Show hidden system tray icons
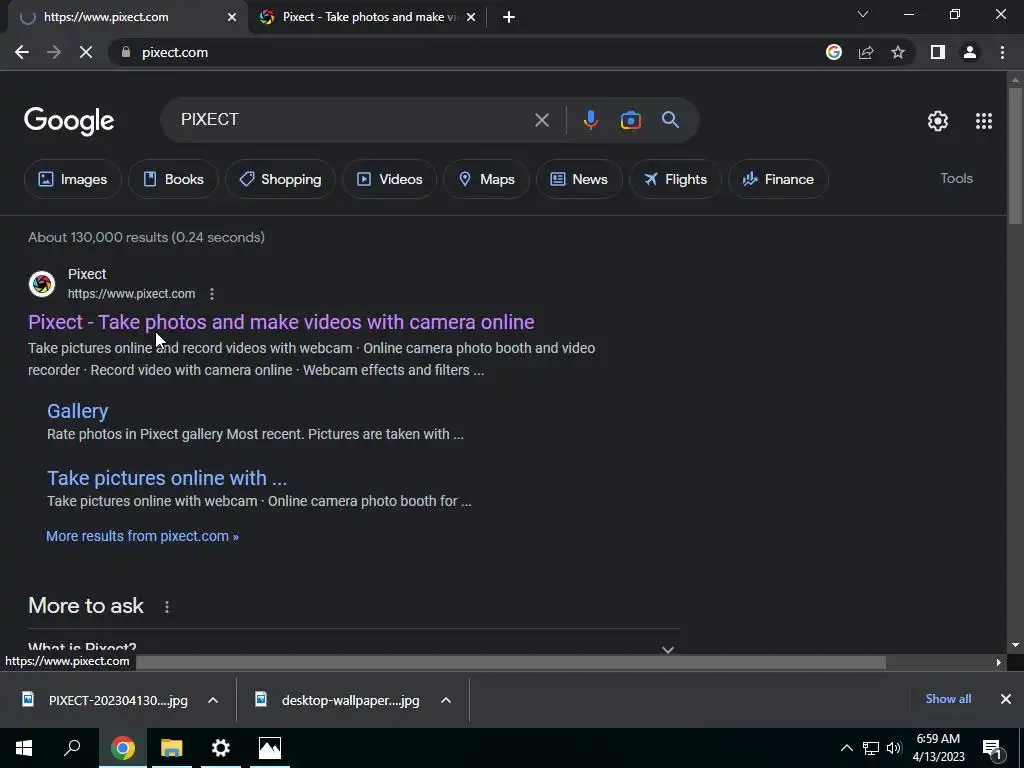This screenshot has width=1024, height=768. pyautogui.click(x=846, y=748)
